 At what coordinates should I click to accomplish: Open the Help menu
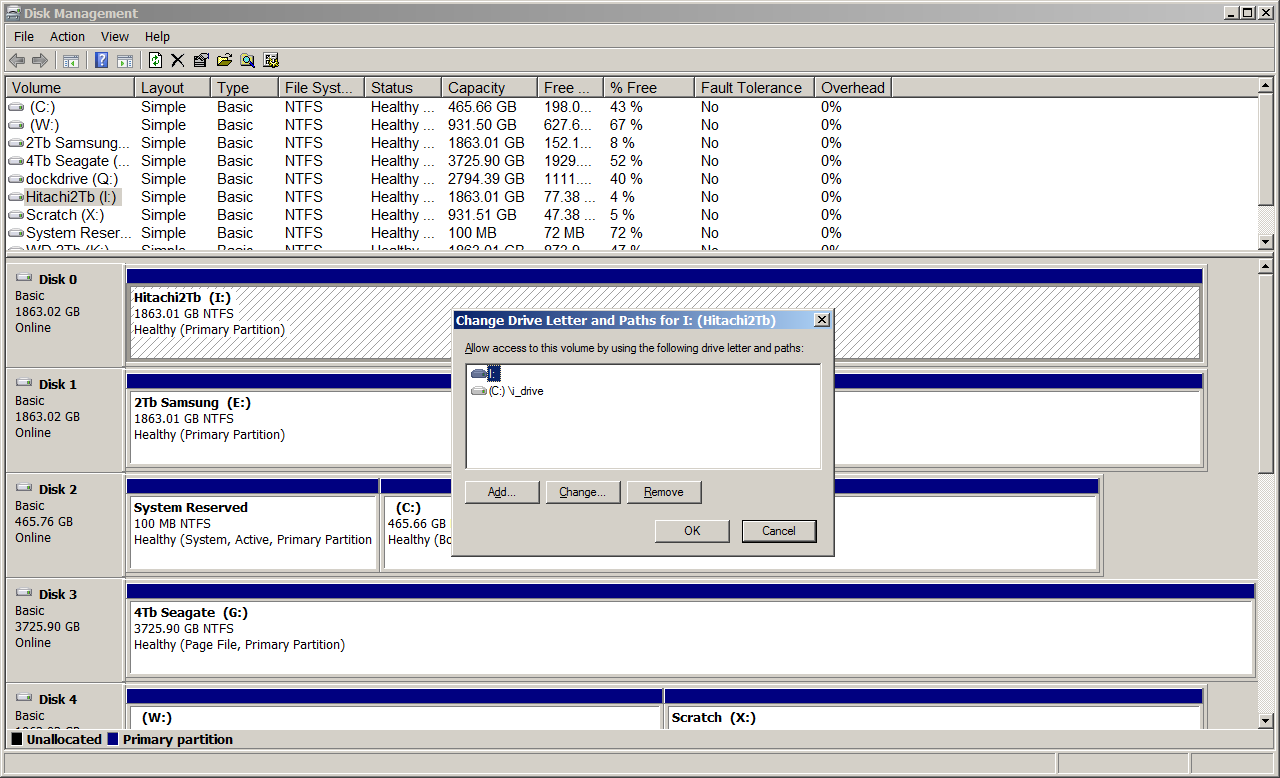coord(157,36)
